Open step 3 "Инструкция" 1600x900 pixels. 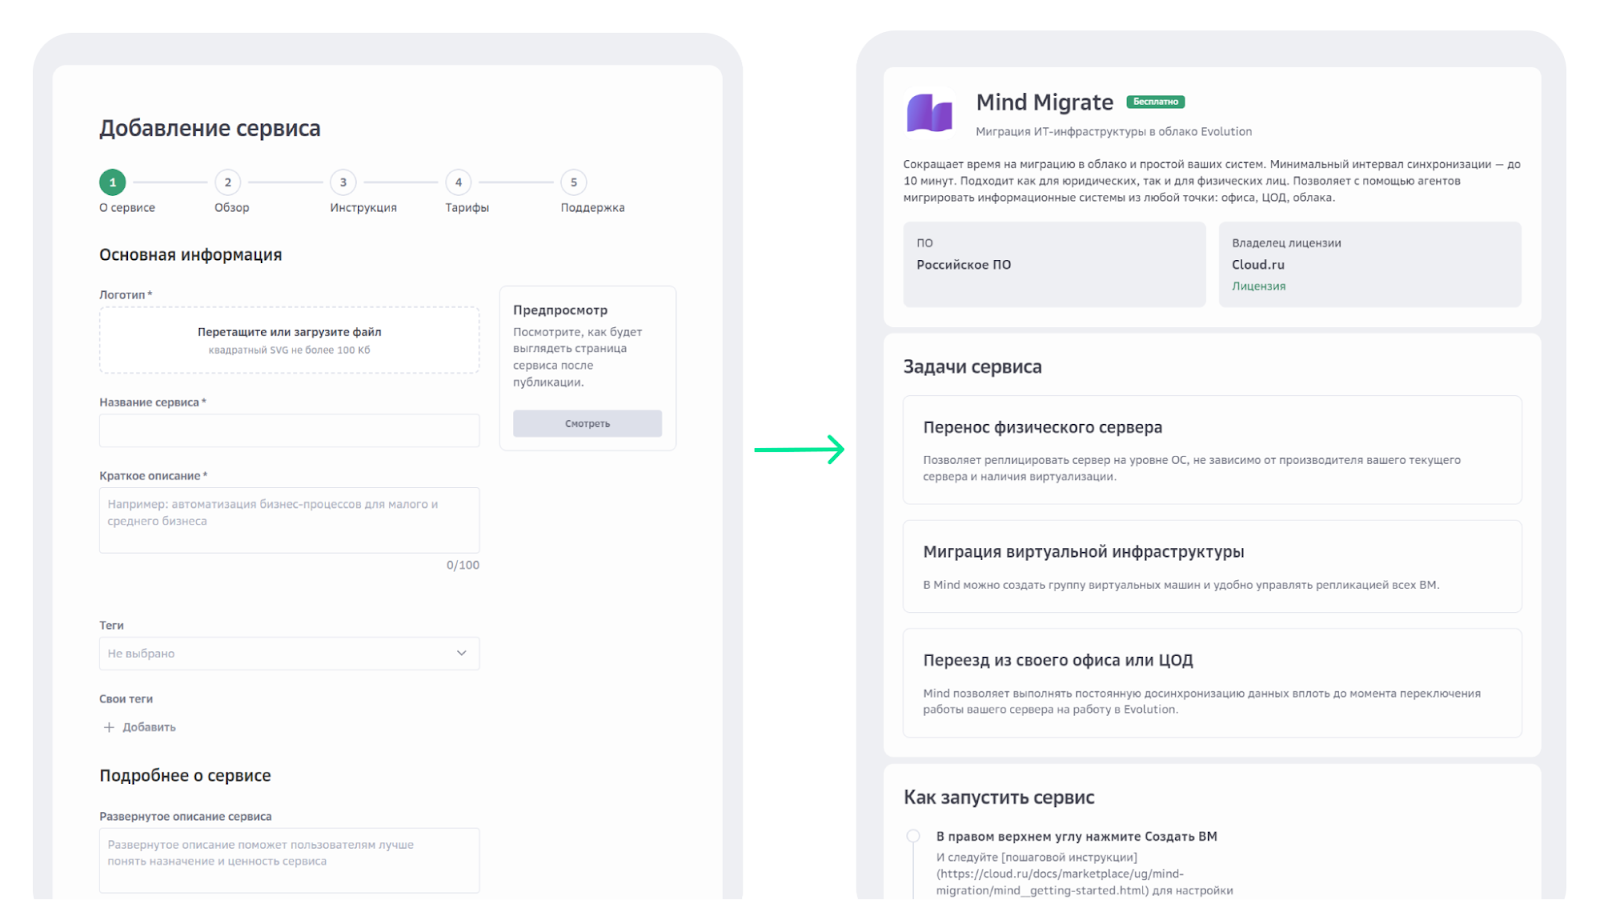(x=343, y=182)
